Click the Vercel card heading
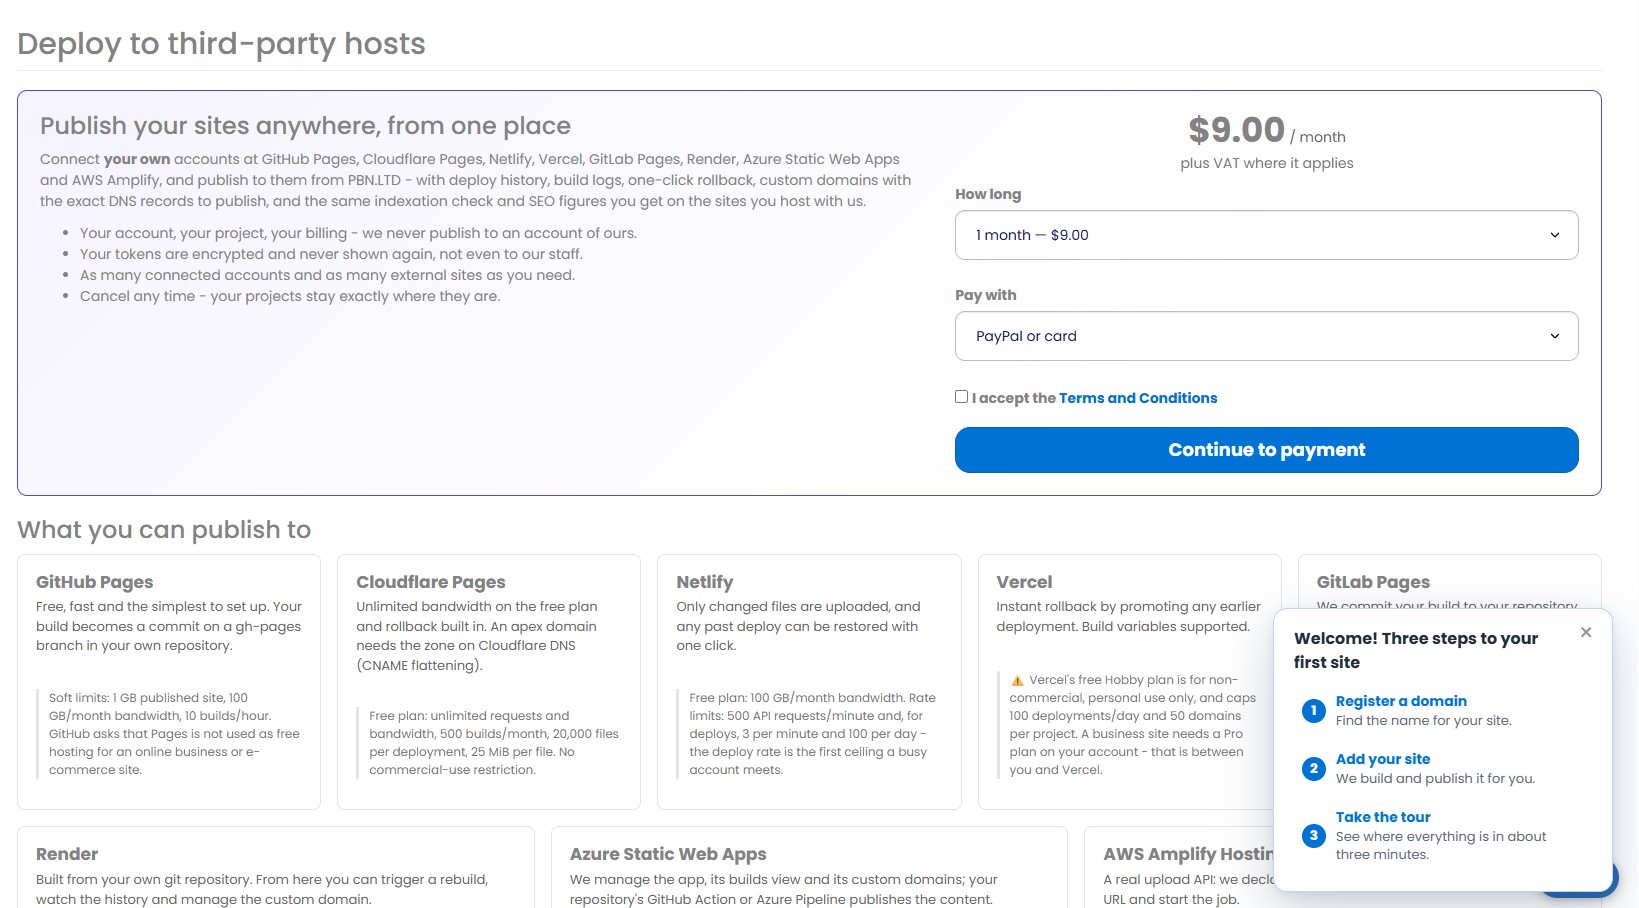The height and width of the screenshot is (908, 1639). 1024,582
